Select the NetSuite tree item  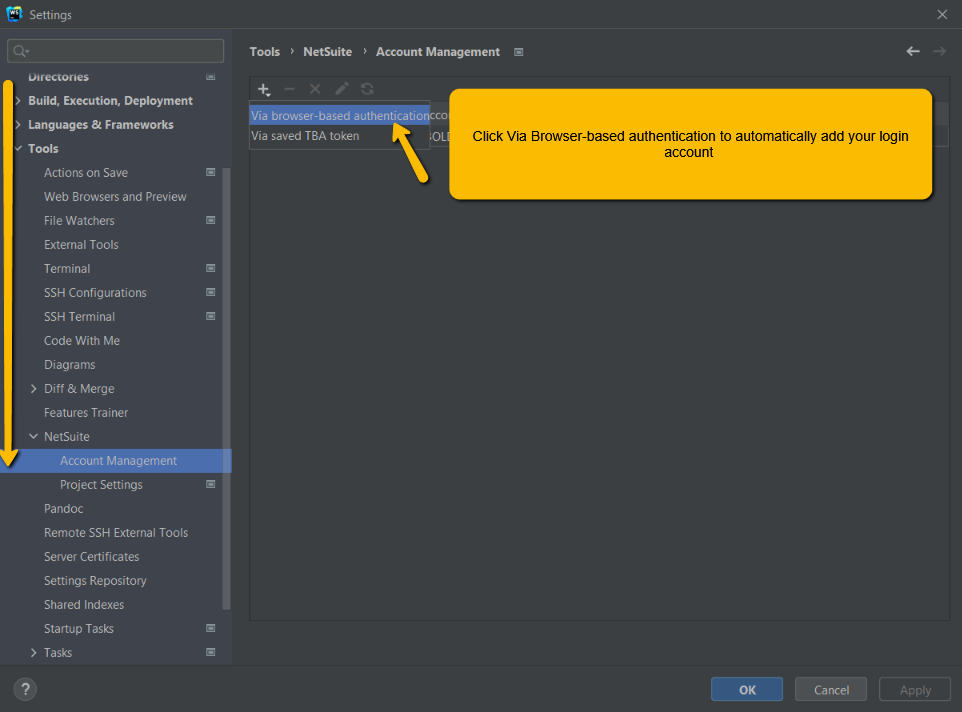point(66,437)
